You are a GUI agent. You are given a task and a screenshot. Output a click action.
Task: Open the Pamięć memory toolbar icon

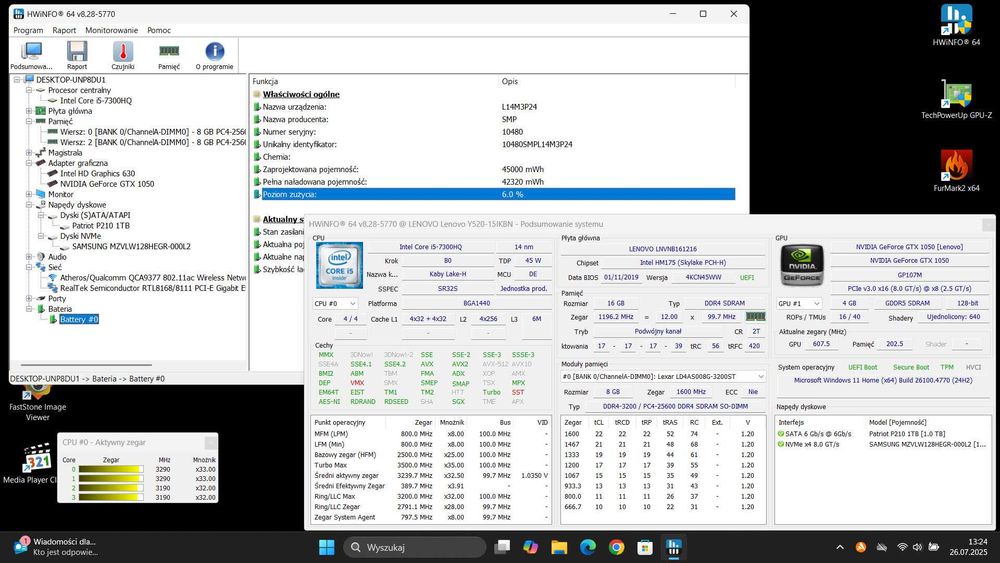point(168,55)
